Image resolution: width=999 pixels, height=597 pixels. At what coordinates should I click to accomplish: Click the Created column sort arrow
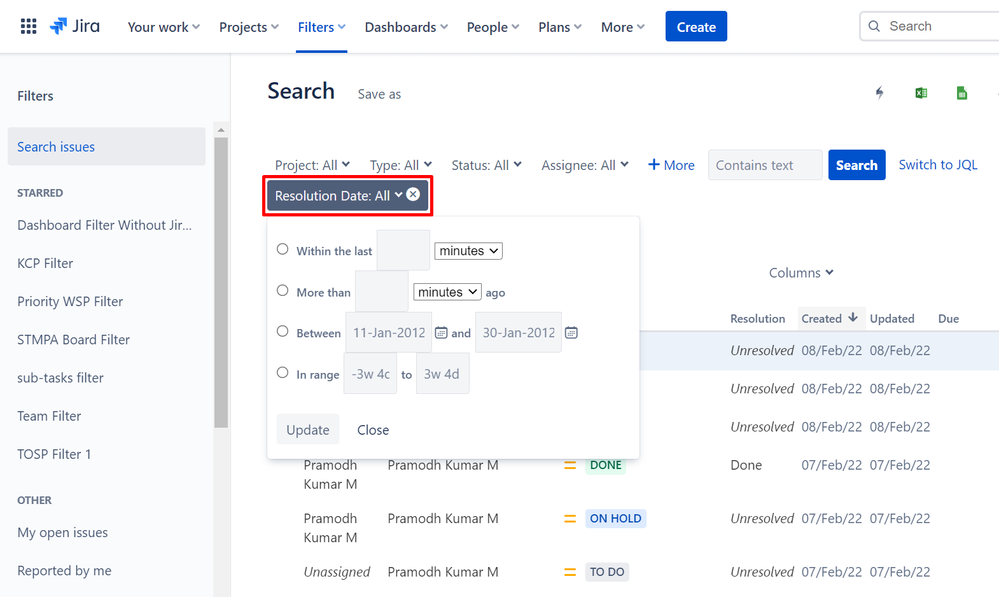(x=852, y=317)
